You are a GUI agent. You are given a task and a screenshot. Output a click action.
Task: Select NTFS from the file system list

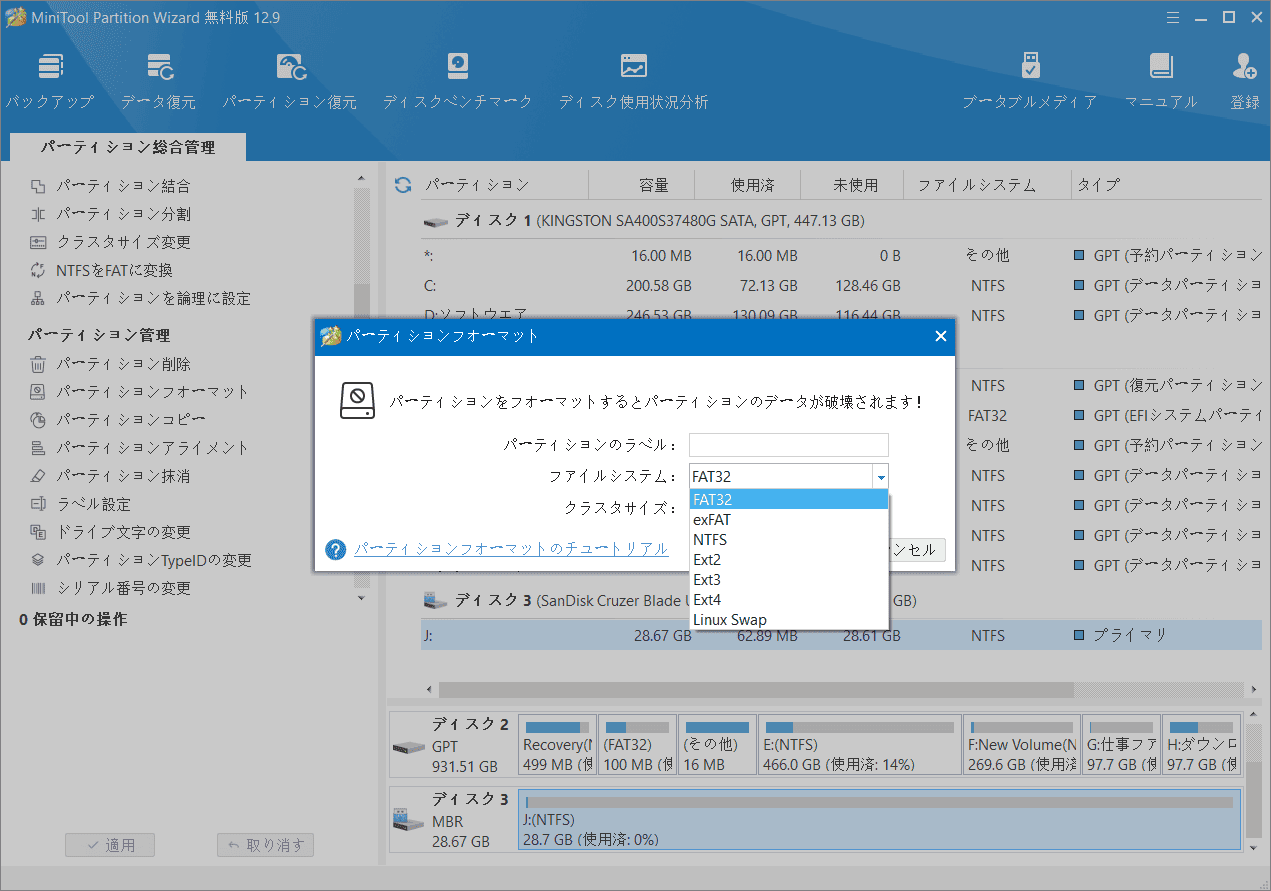pos(789,539)
